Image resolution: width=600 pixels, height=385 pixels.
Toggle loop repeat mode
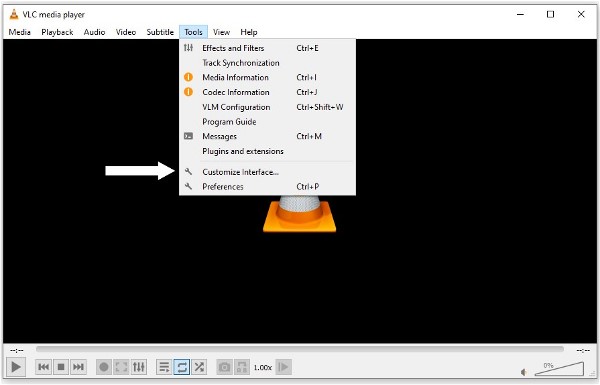pos(182,367)
